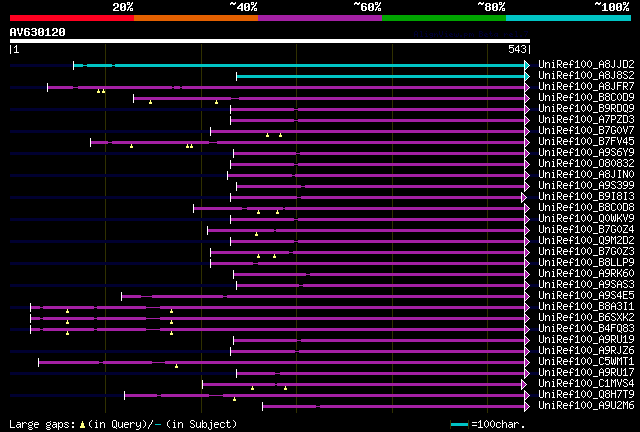The height and width of the screenshot is (432, 640).
Task: Click the UniRef100_A9RJZ6 label
Action: (x=586, y=350)
